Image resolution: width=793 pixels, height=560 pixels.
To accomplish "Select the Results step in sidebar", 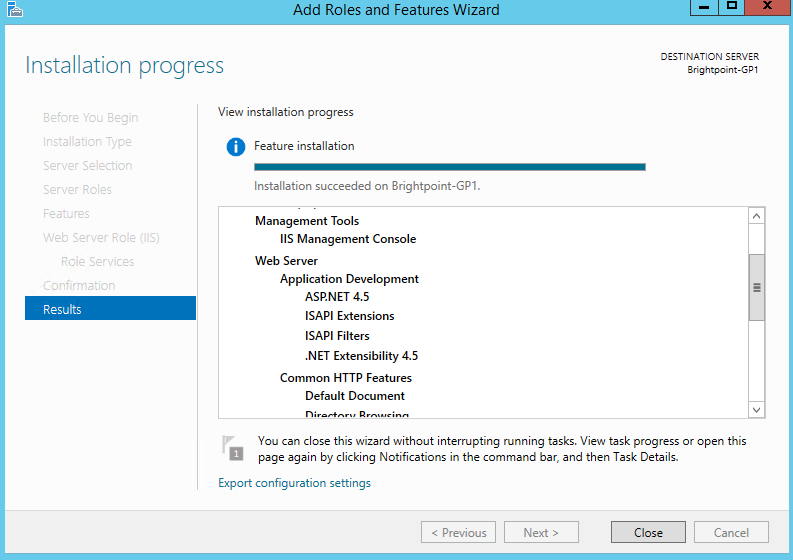I will (x=110, y=309).
